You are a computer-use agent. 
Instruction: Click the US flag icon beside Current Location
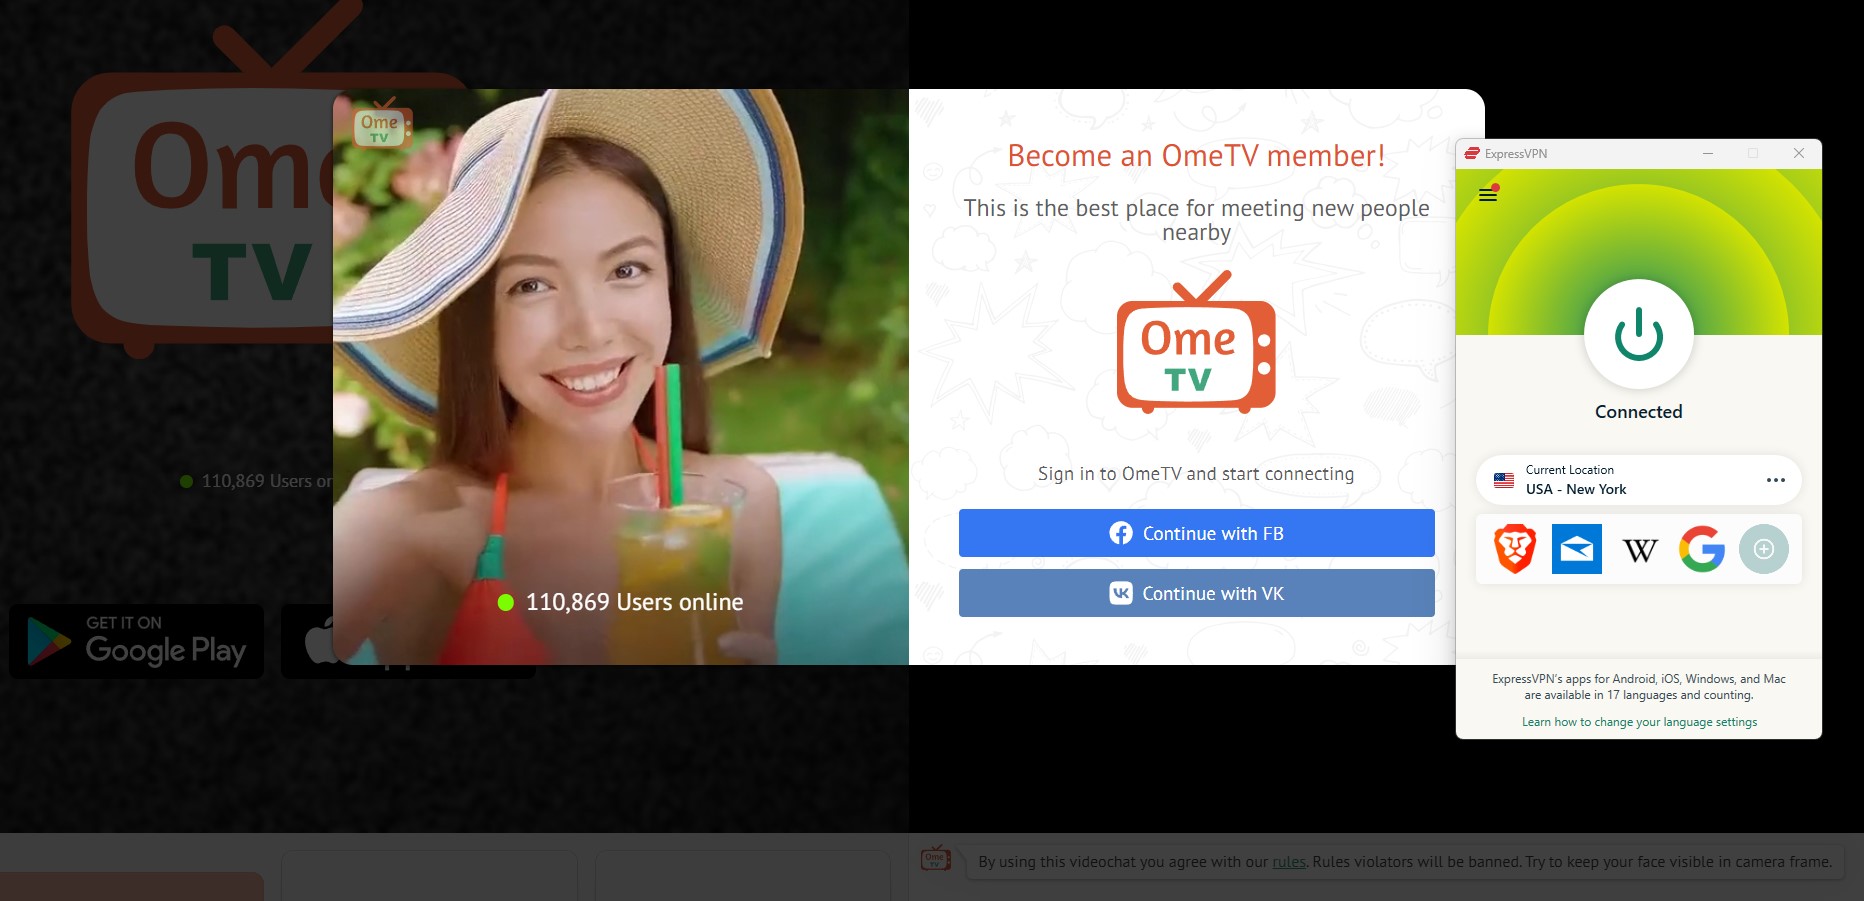[x=1503, y=480]
